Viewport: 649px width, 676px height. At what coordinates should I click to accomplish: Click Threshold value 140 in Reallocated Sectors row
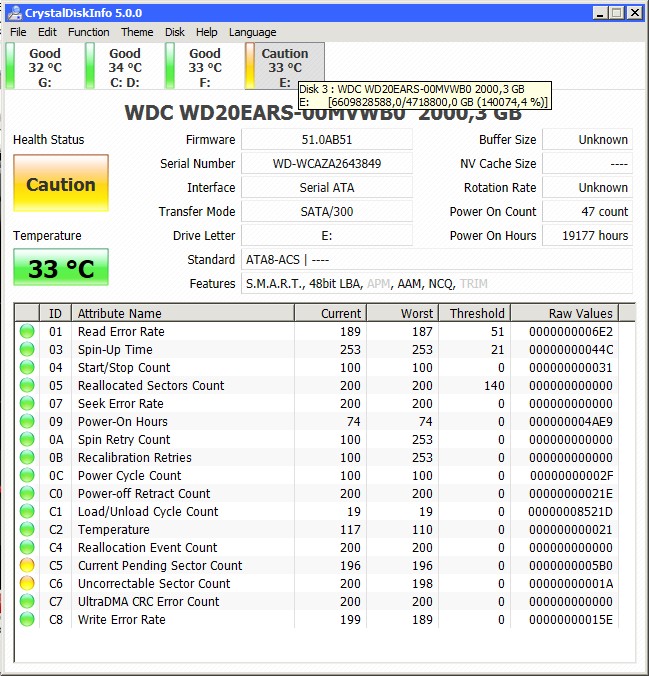tap(494, 385)
